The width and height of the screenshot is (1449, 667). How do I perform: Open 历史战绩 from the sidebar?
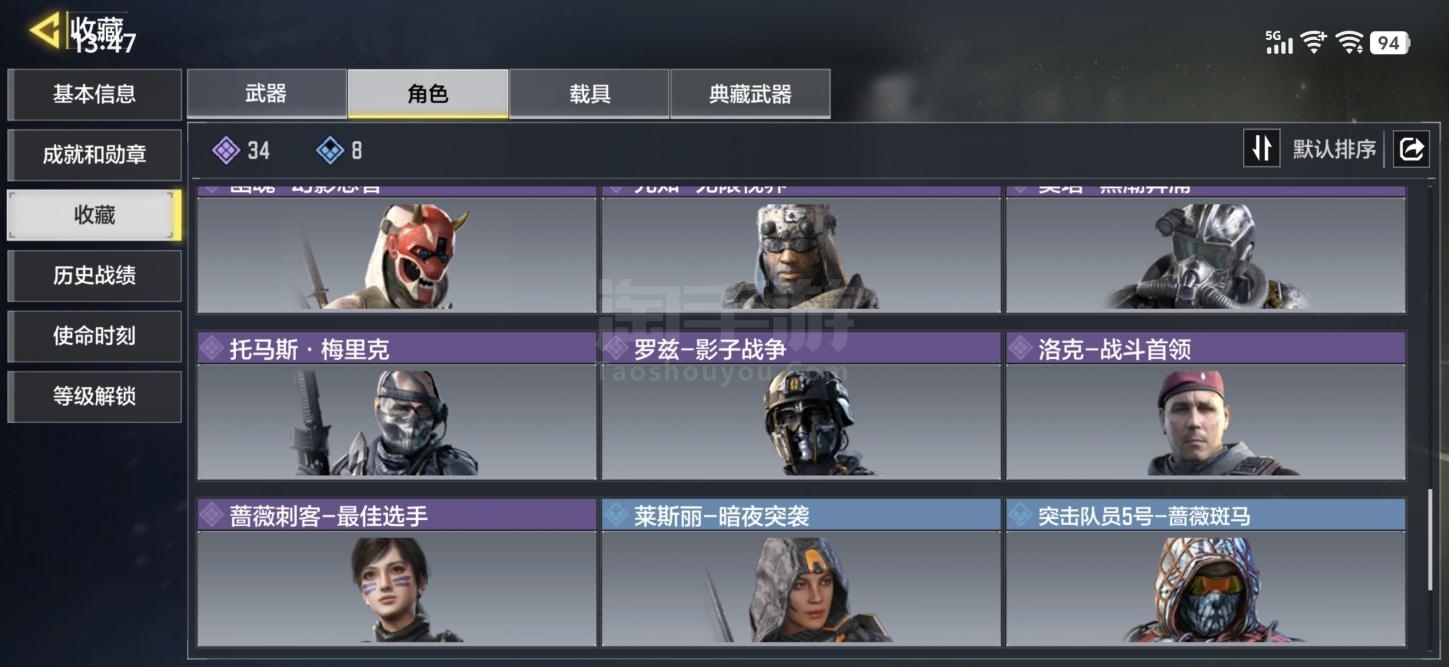(x=94, y=276)
